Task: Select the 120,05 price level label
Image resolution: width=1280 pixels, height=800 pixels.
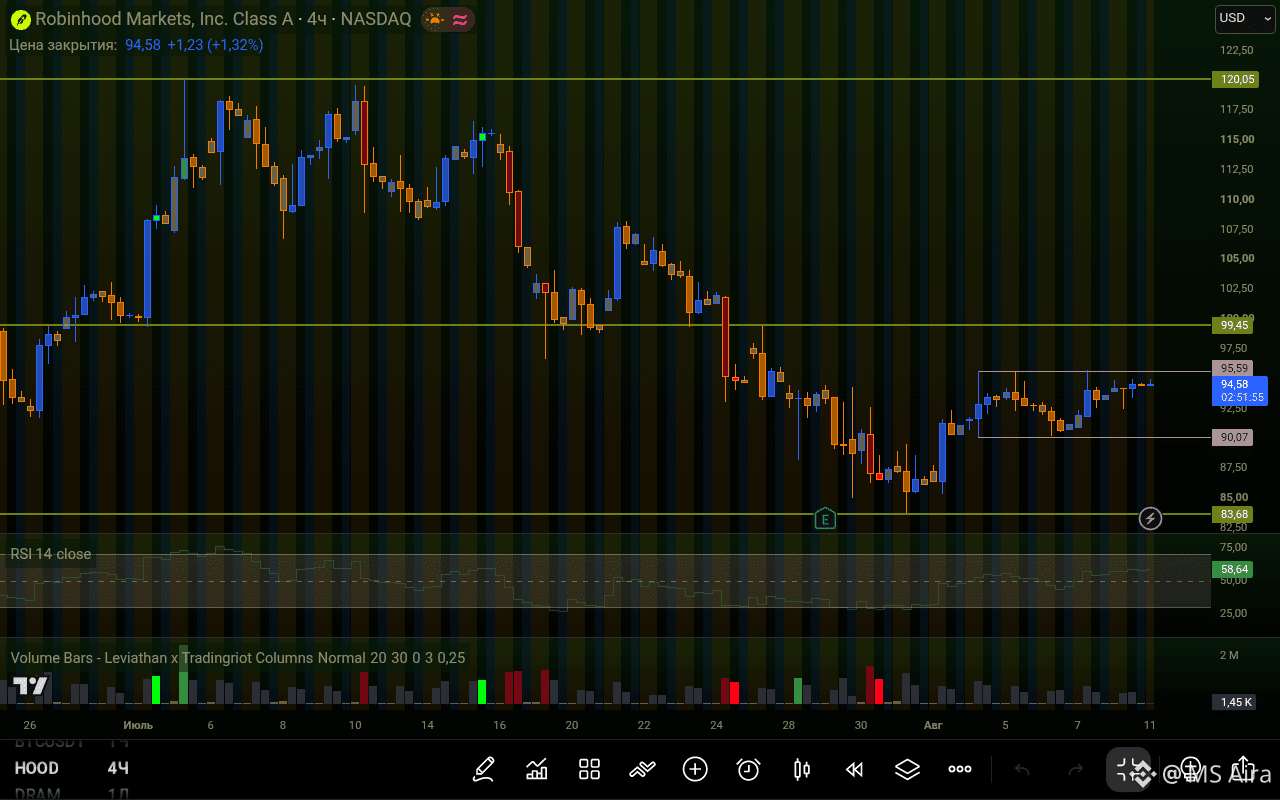Action: pyautogui.click(x=1235, y=80)
